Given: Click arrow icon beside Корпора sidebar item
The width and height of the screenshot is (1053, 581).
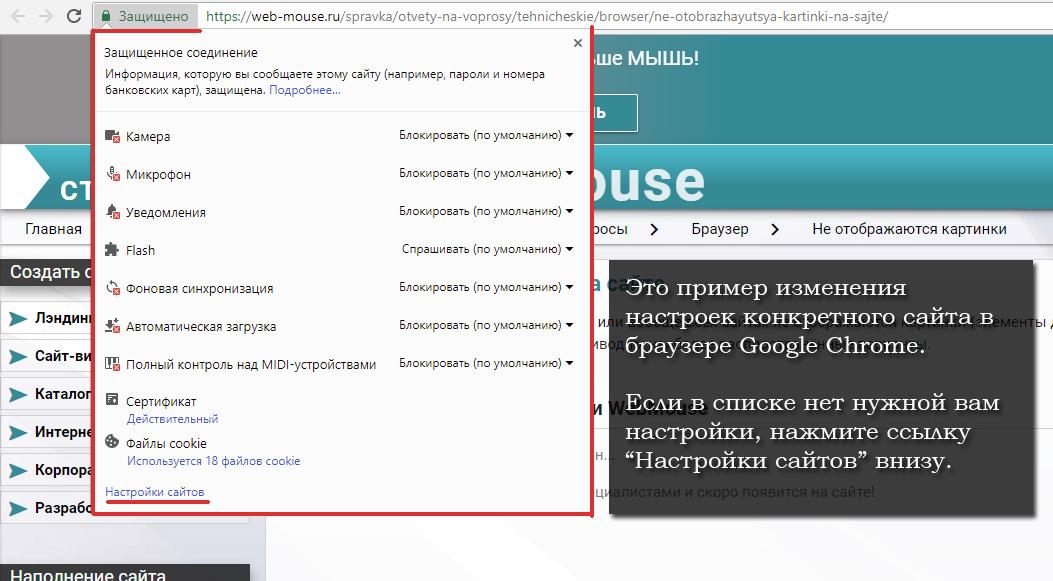Looking at the screenshot, I should tap(17, 470).
